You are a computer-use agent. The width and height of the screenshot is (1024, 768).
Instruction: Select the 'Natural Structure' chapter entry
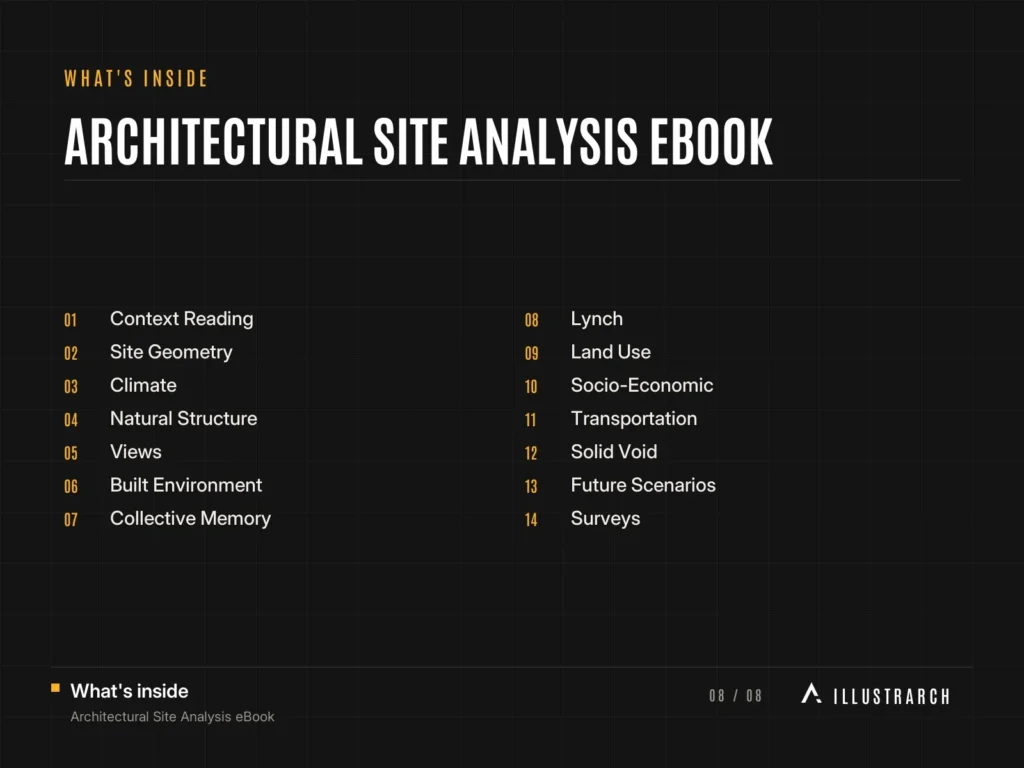coord(184,419)
